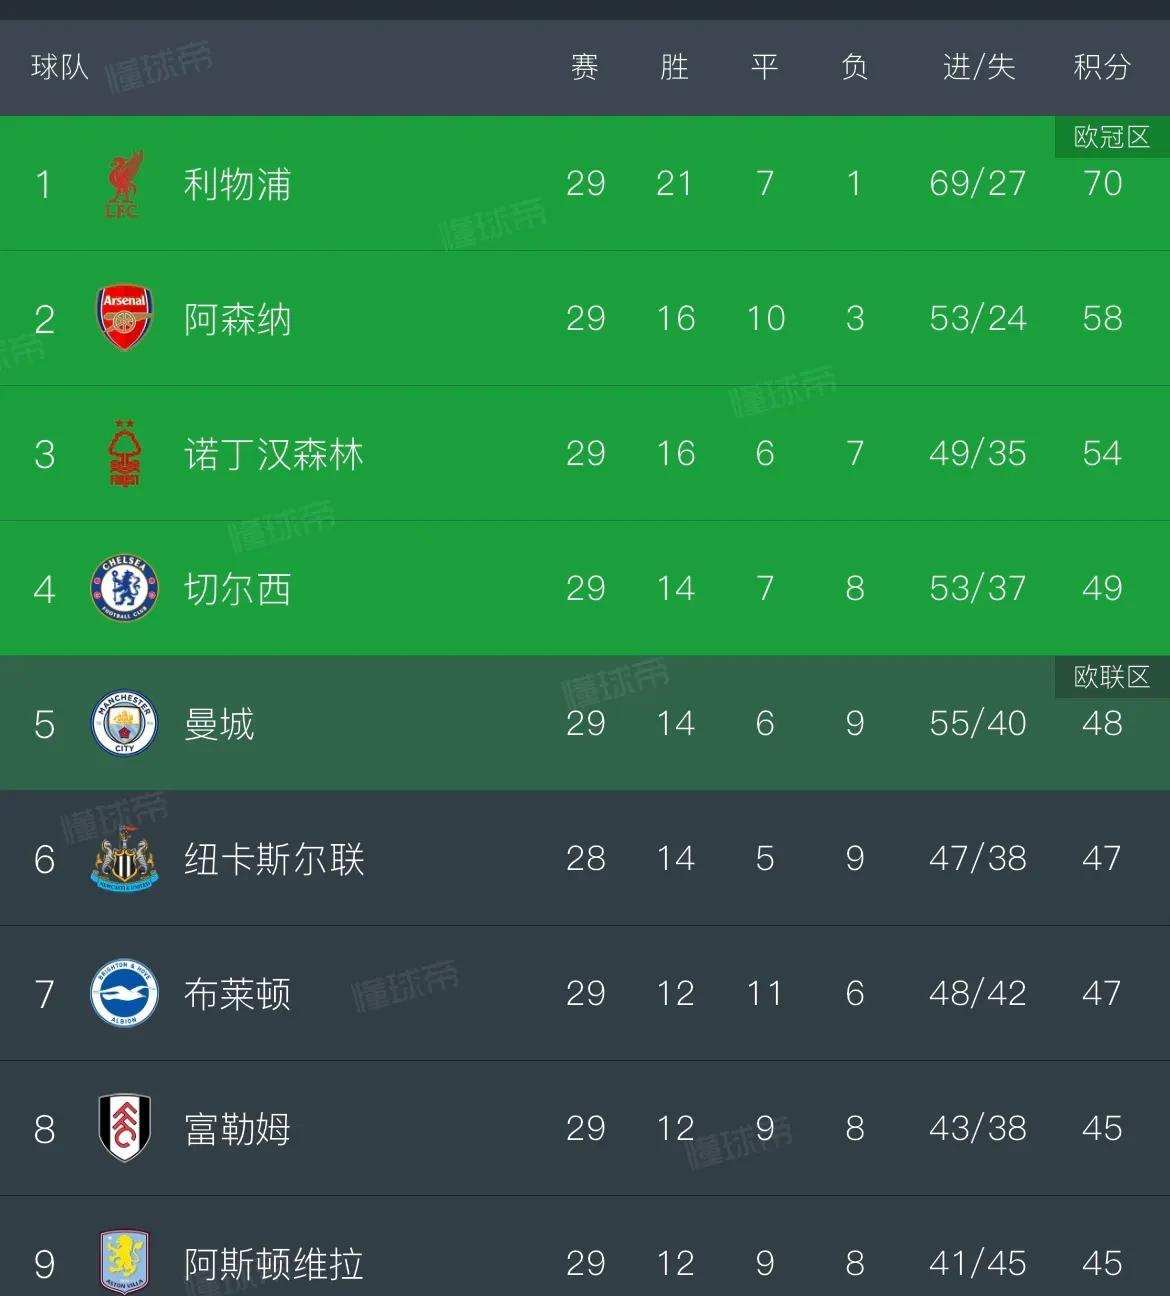1170x1296 pixels.
Task: Tap the 欧联区 zone label
Action: pyautogui.click(x=1112, y=677)
